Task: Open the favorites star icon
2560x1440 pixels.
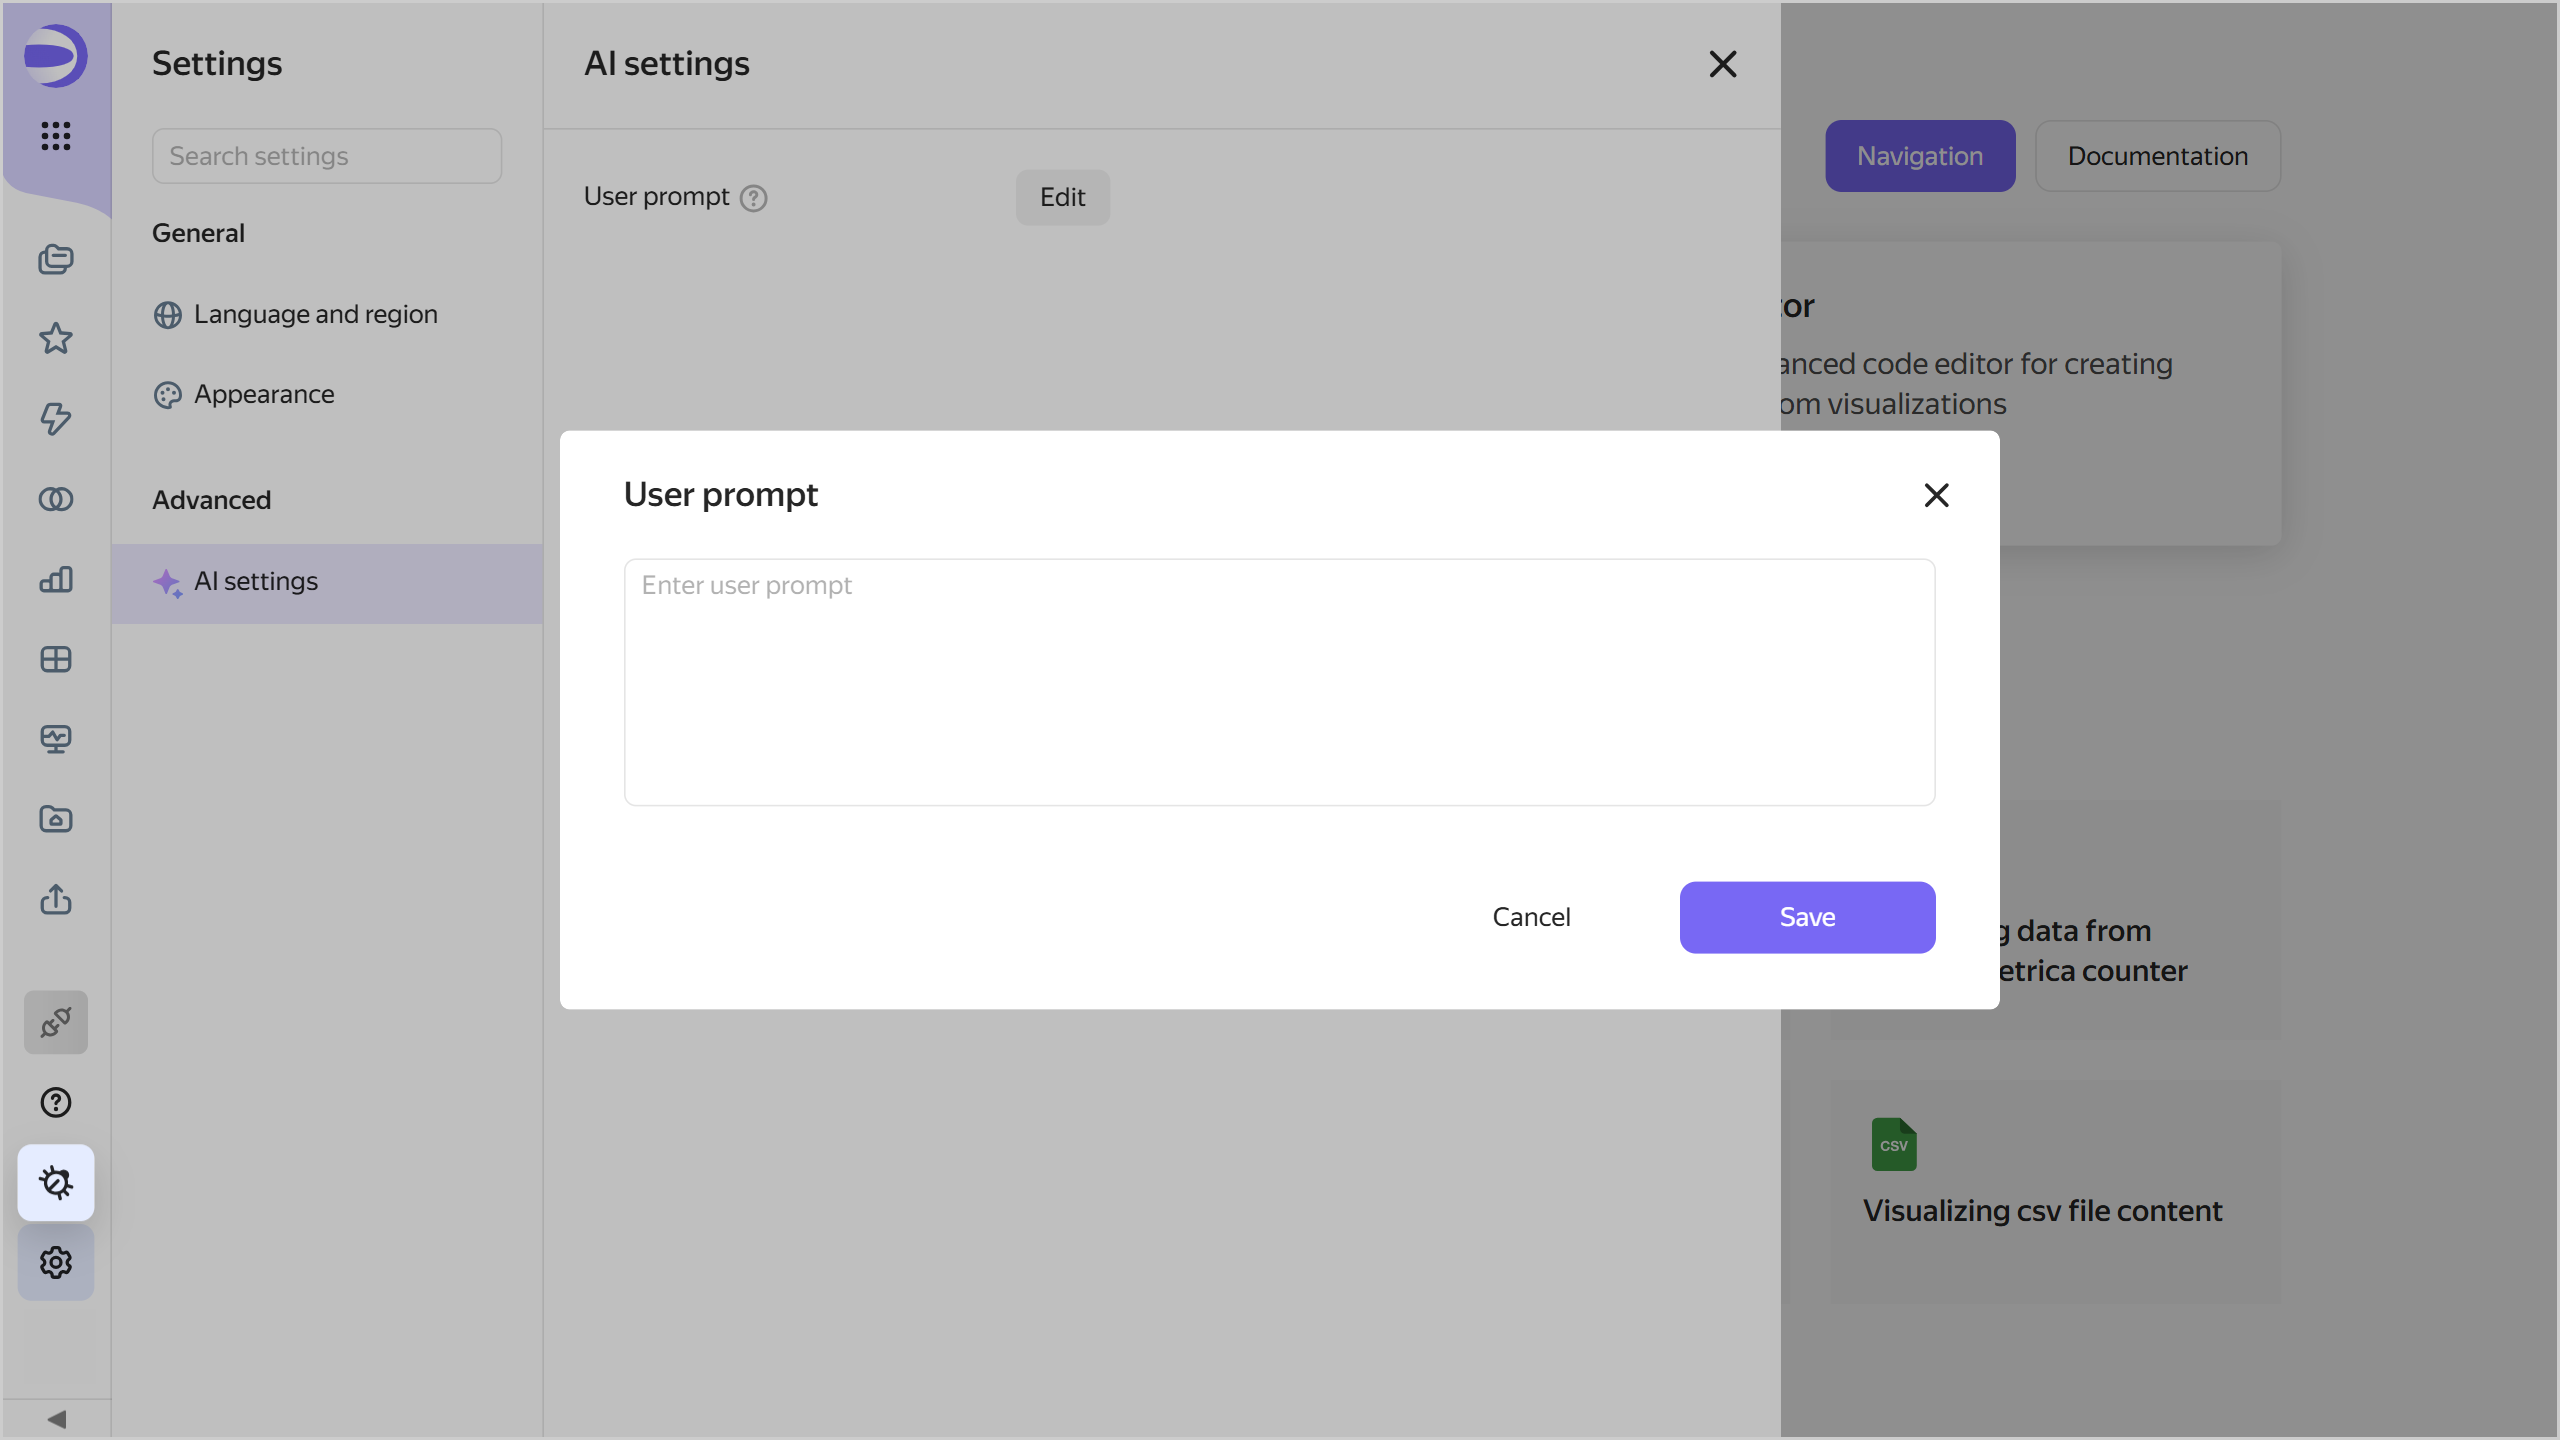Action: 55,339
